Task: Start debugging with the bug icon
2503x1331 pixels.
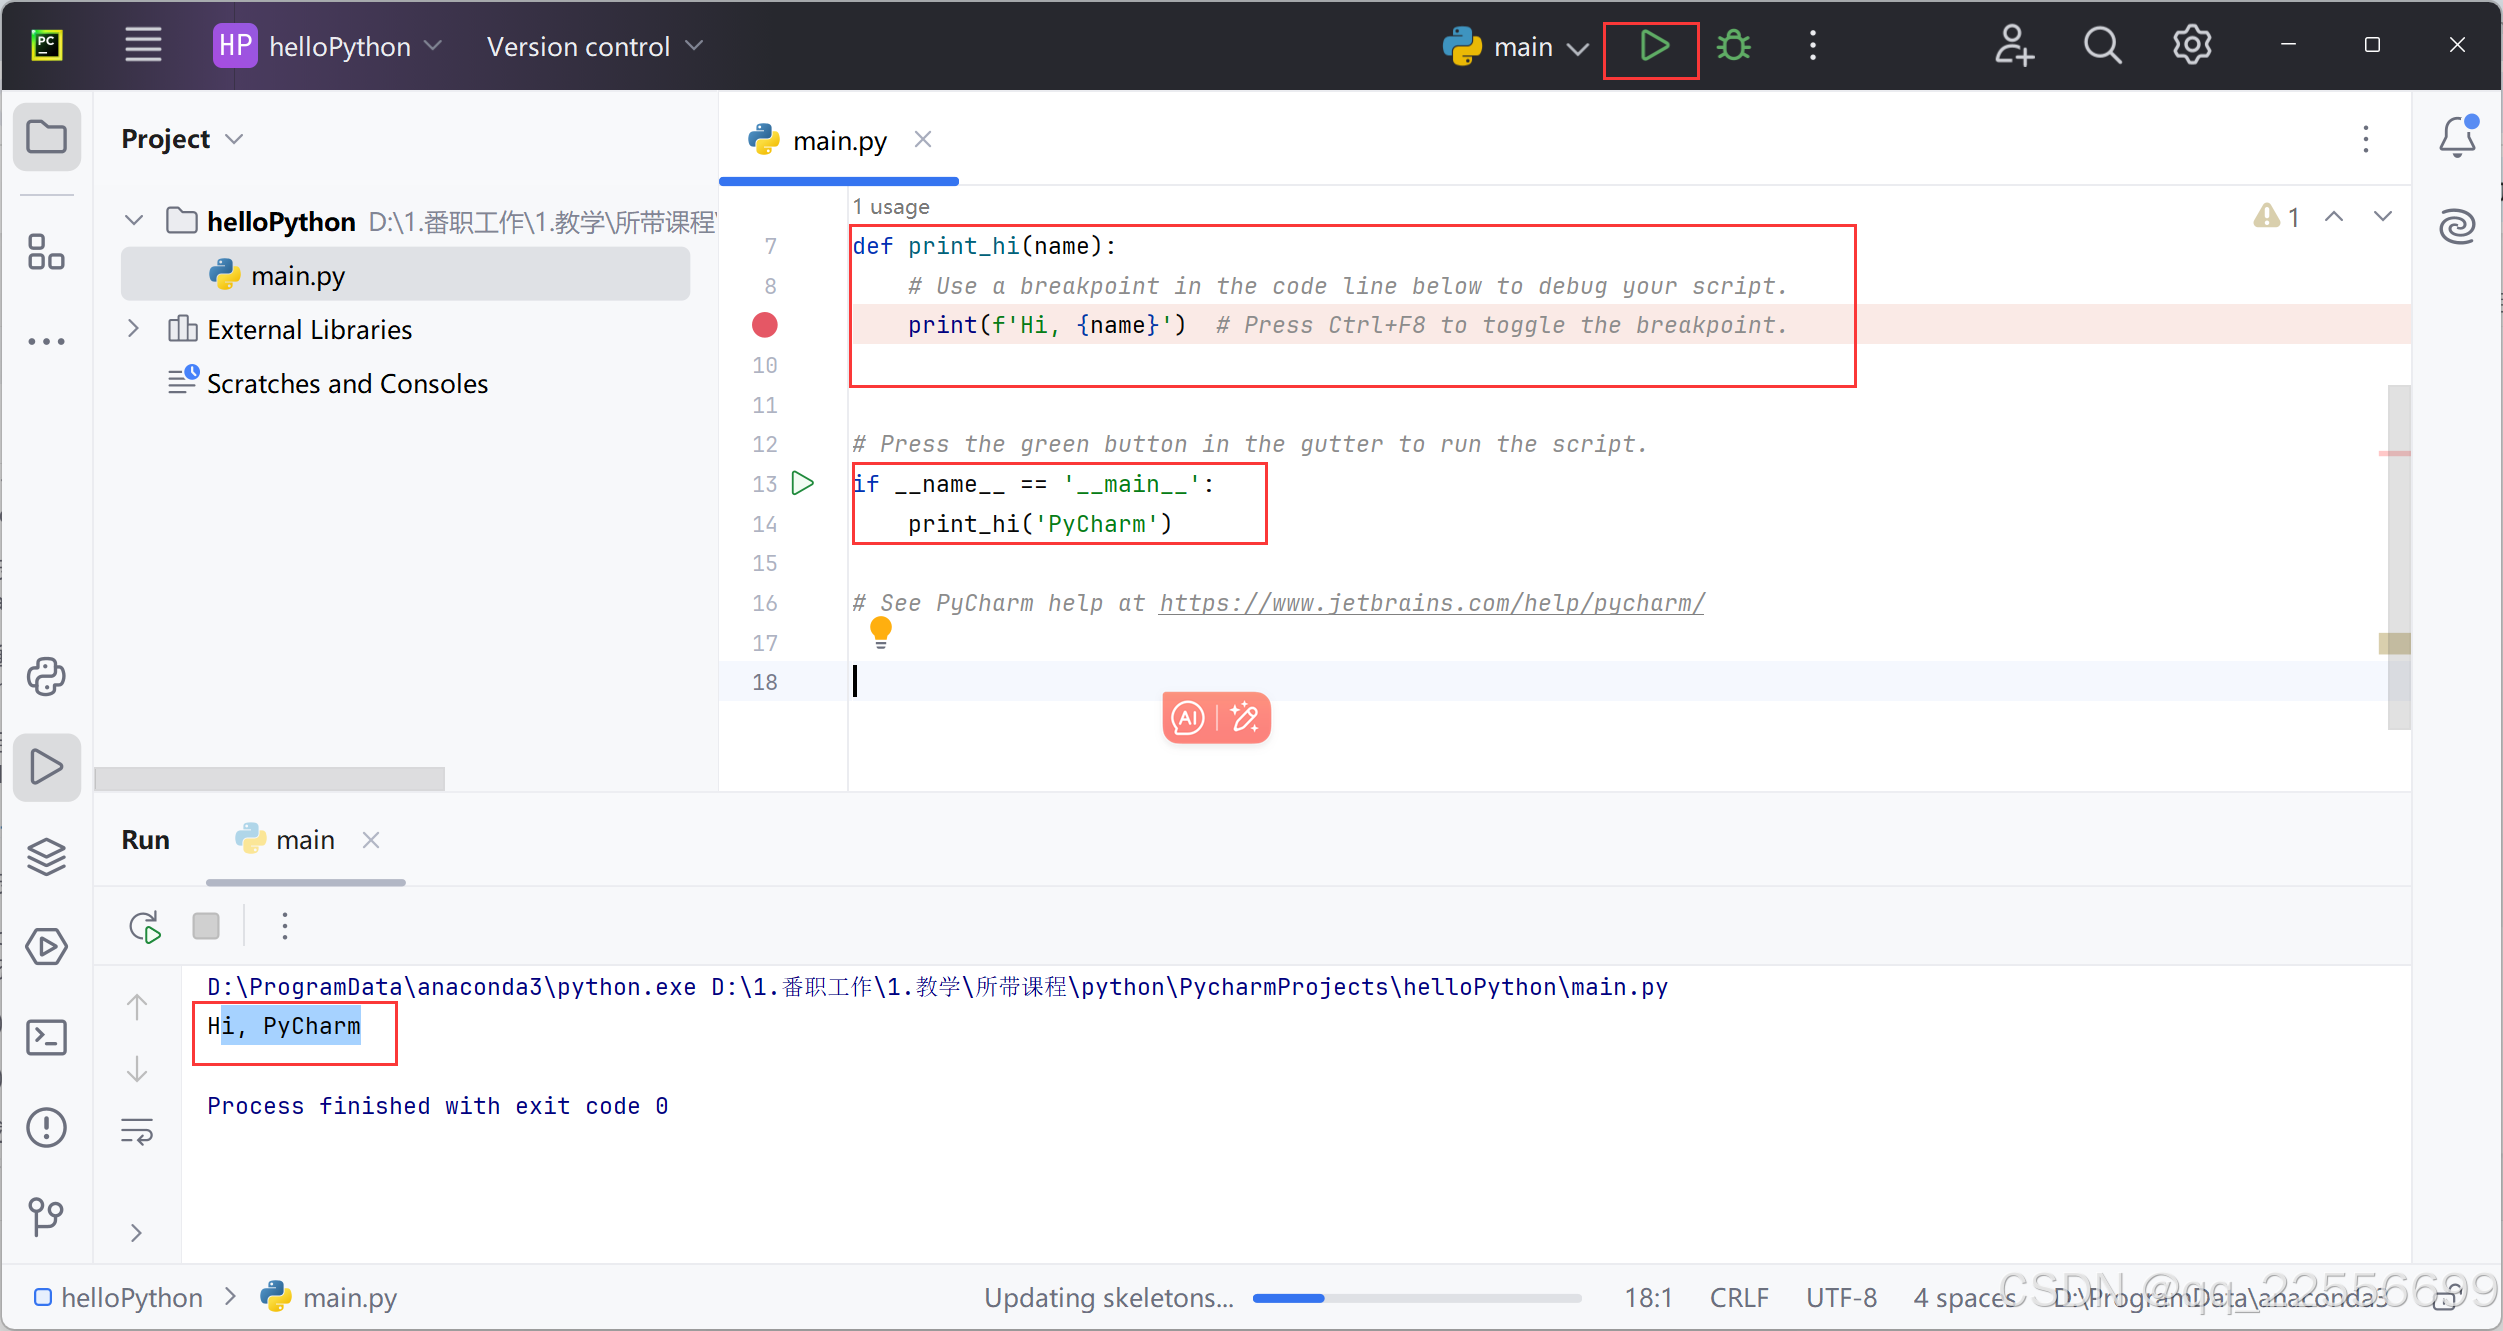Action: pyautogui.click(x=1734, y=46)
